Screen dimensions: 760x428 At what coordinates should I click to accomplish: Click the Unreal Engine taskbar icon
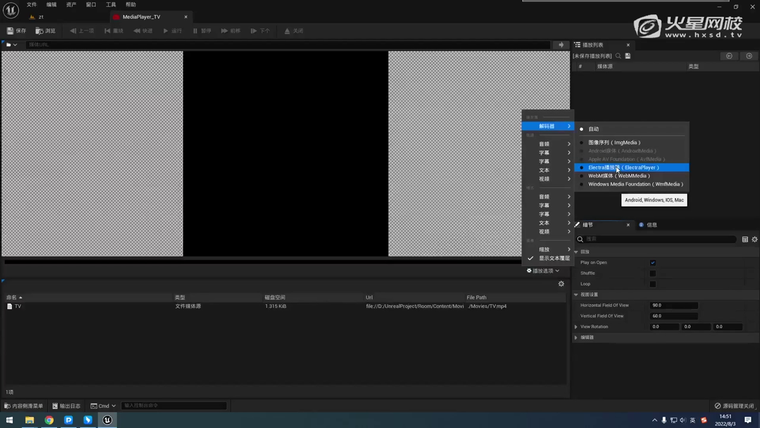[107, 420]
